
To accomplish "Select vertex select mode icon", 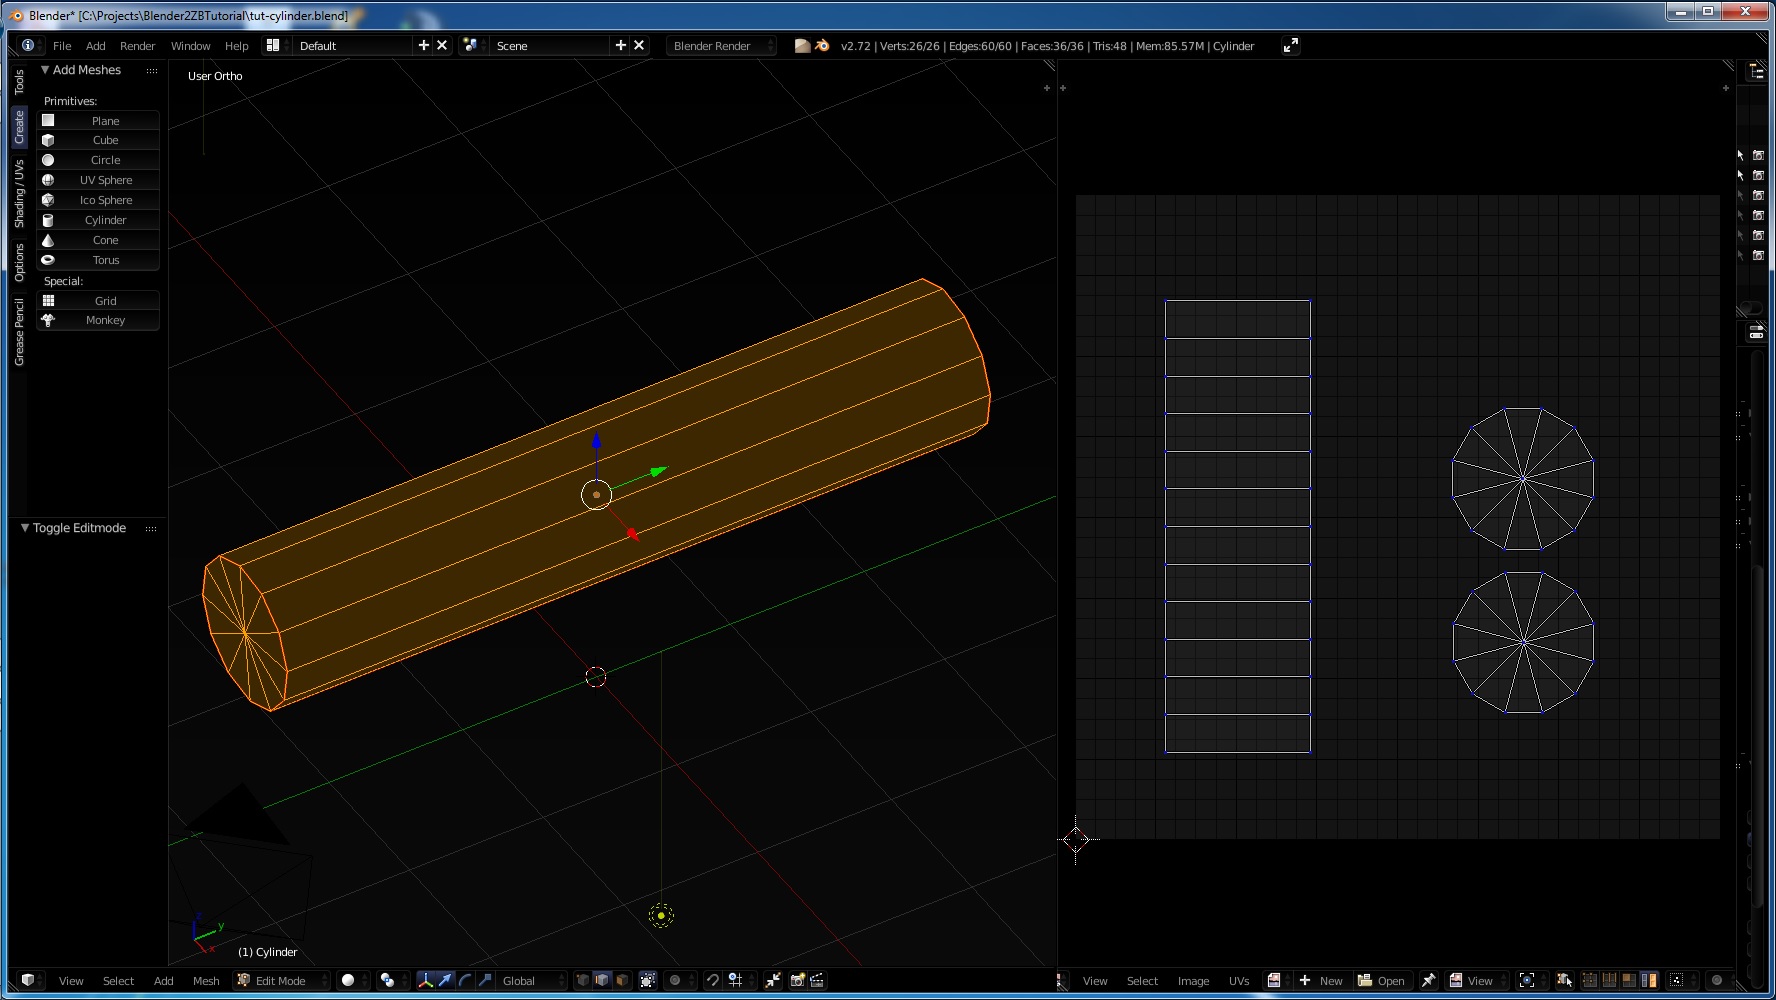I will click(x=583, y=980).
